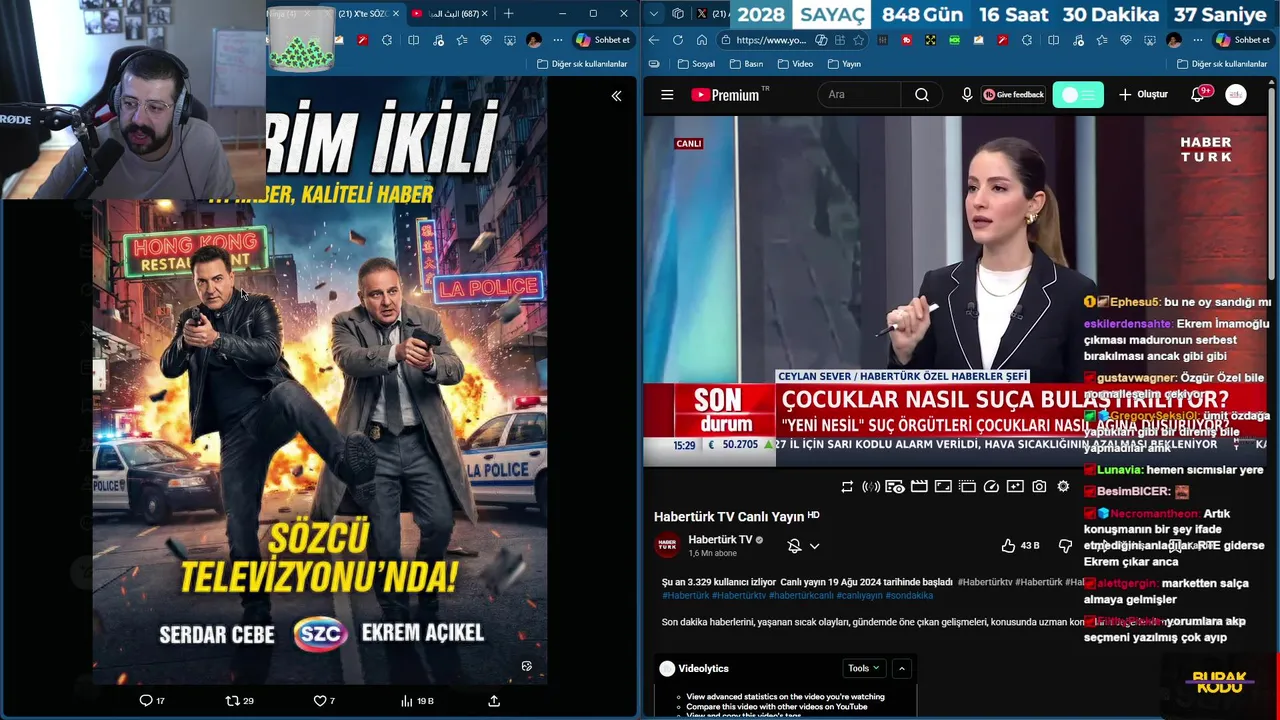Click the video filters sparkle icon
The image size is (1280, 720).
1015,487
